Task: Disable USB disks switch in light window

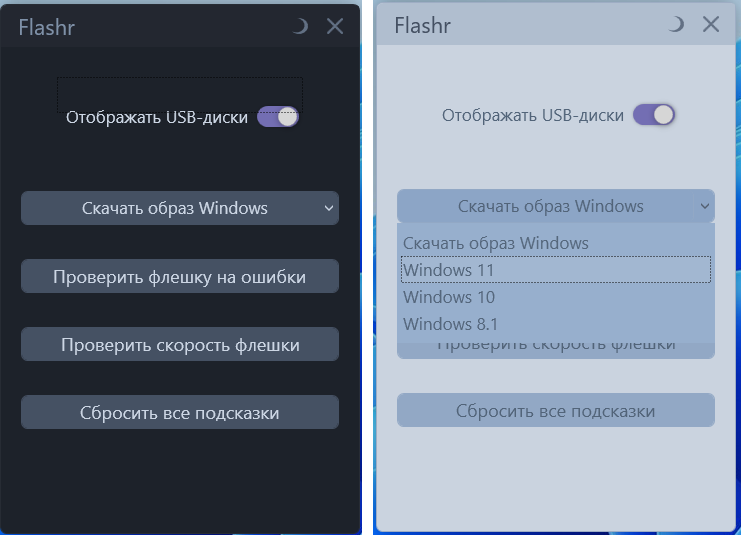Action: (x=654, y=115)
